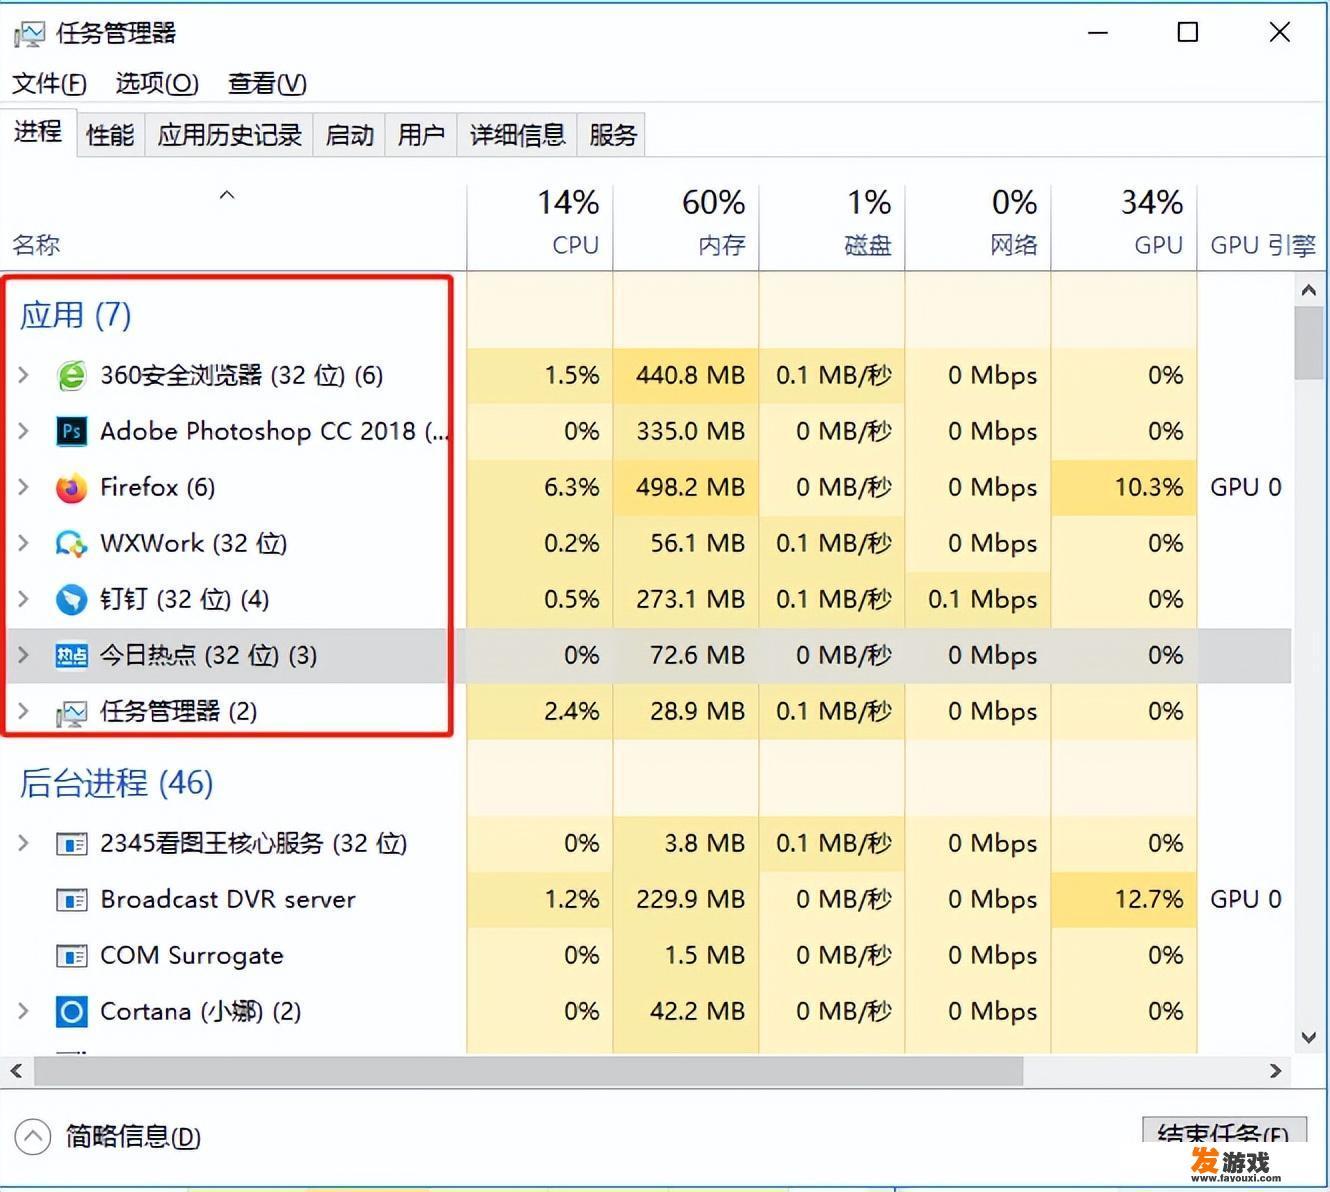
Task: Click the 应用 (7) group heading
Action: pos(76,315)
